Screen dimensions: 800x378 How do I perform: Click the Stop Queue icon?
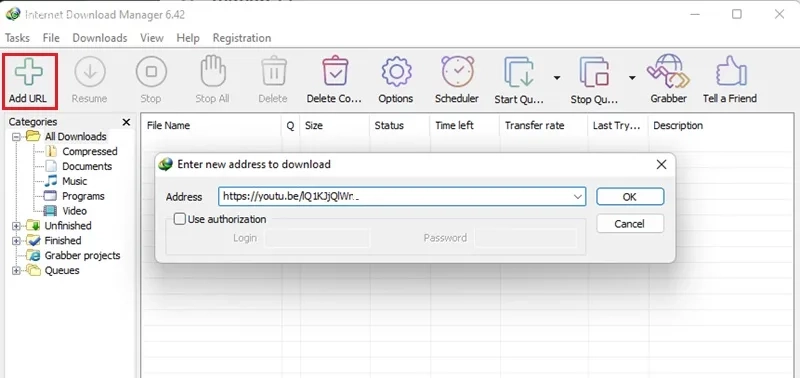[595, 72]
